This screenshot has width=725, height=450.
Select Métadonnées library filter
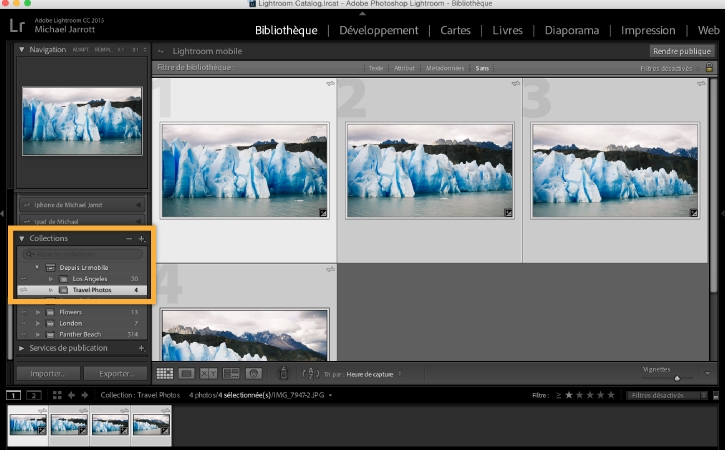point(445,68)
